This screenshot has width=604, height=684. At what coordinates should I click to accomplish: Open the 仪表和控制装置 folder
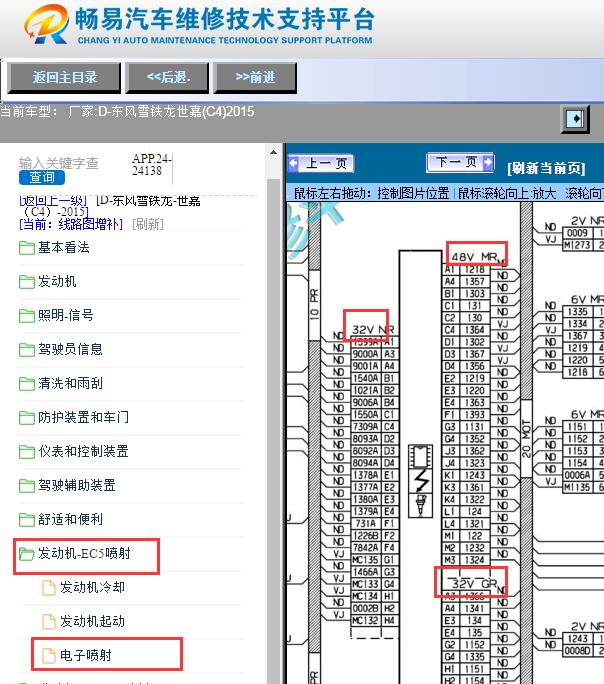[83, 451]
